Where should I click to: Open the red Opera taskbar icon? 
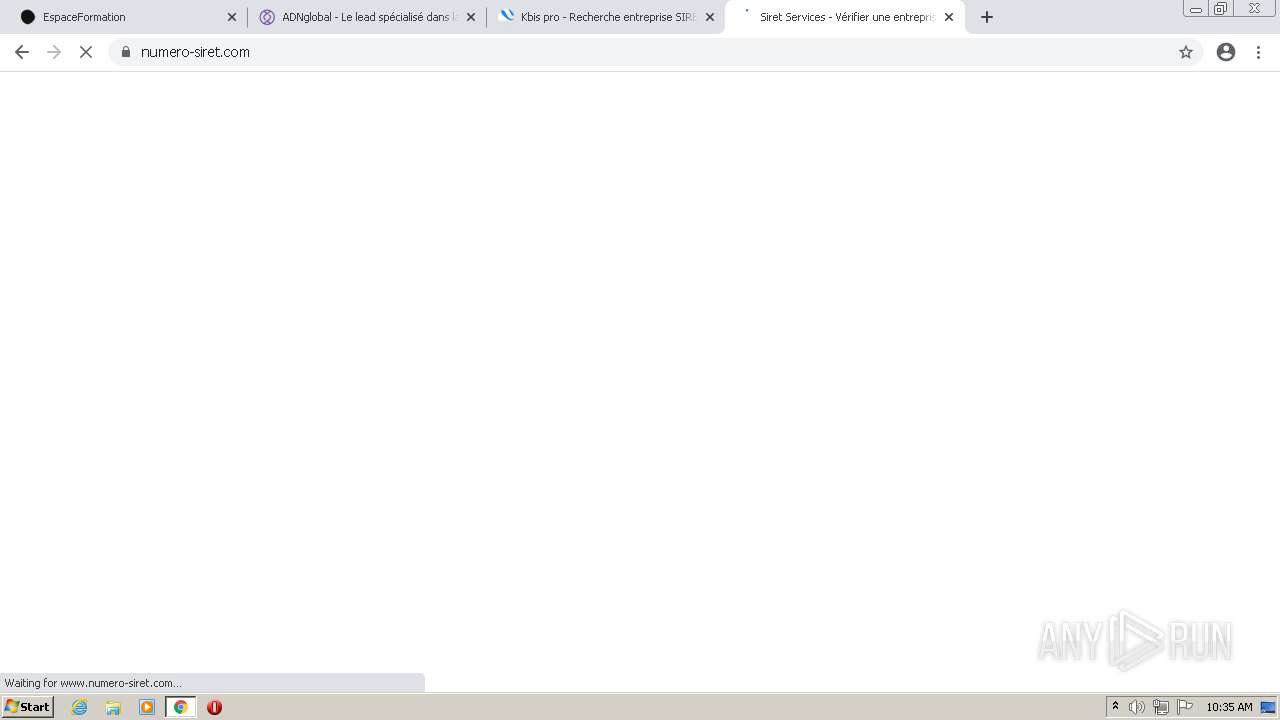pyautogui.click(x=214, y=707)
